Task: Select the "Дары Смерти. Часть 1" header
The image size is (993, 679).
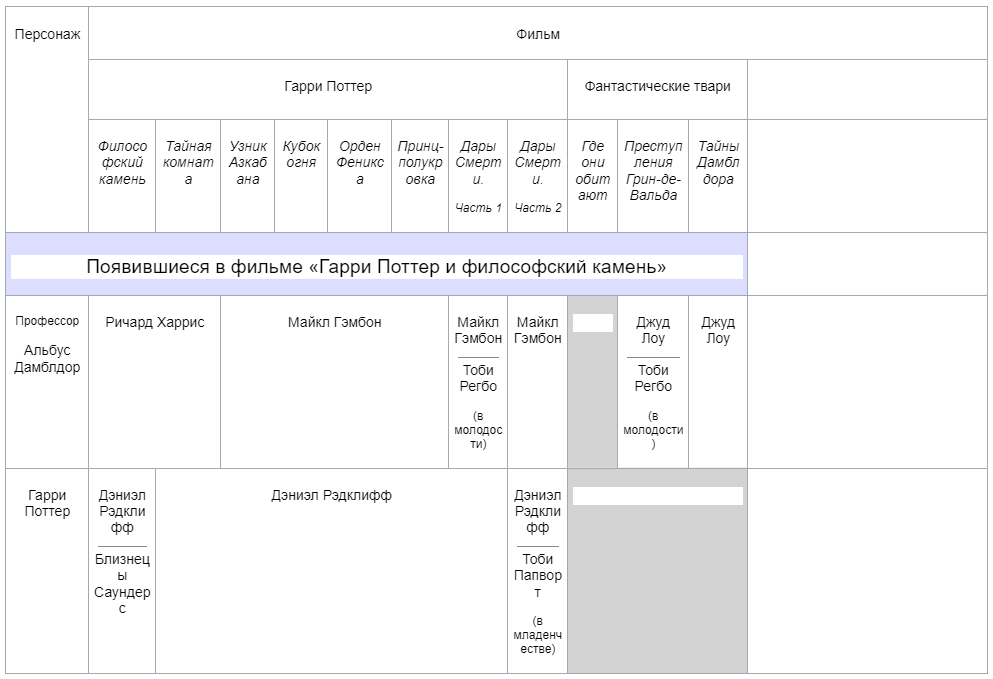Action: click(x=478, y=176)
